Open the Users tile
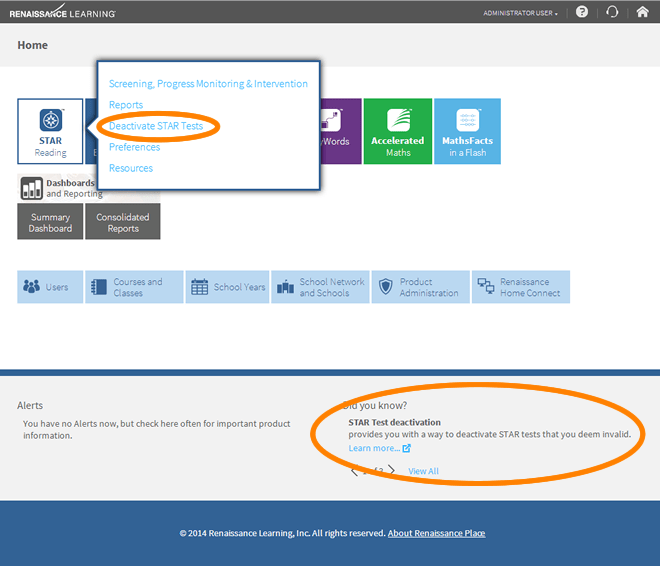This screenshot has width=660, height=566. coord(50,287)
